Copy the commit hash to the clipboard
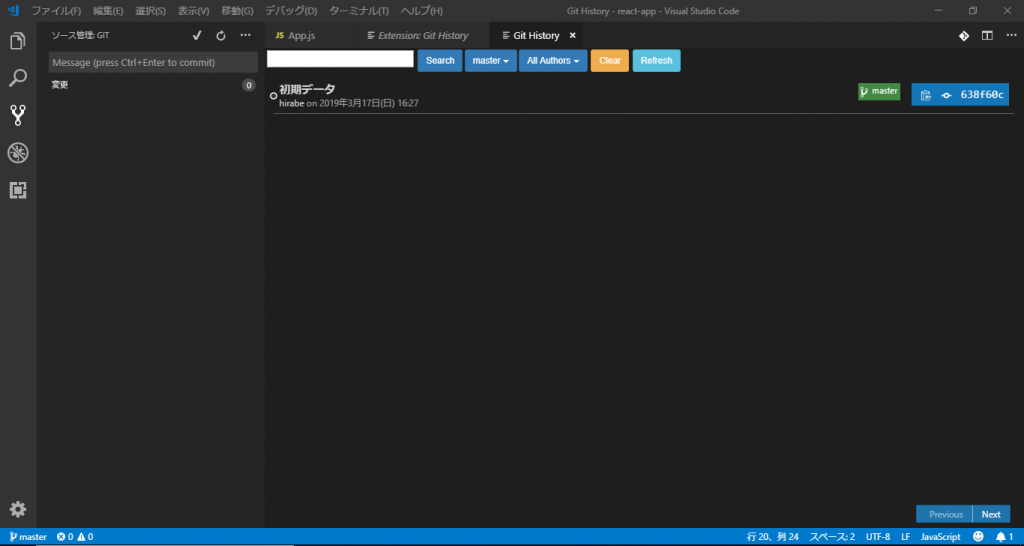1024x546 pixels. pos(925,95)
